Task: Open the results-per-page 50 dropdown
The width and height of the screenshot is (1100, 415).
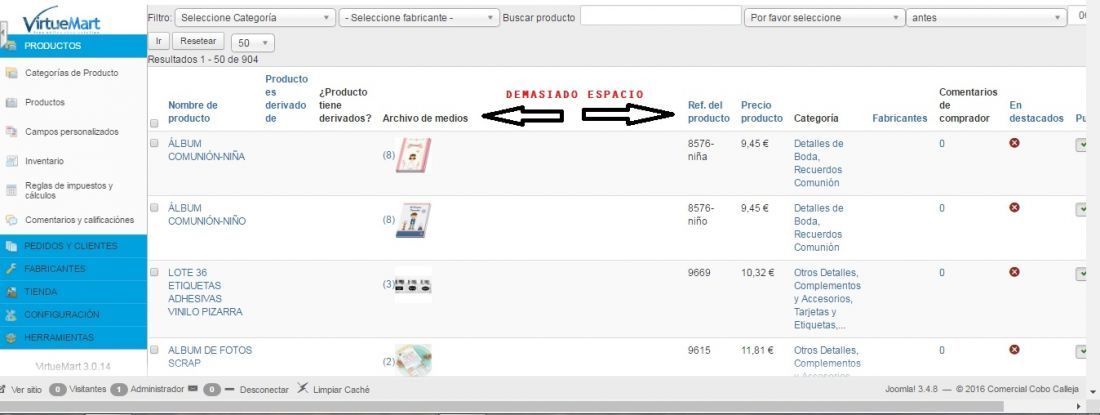Action: pos(253,43)
